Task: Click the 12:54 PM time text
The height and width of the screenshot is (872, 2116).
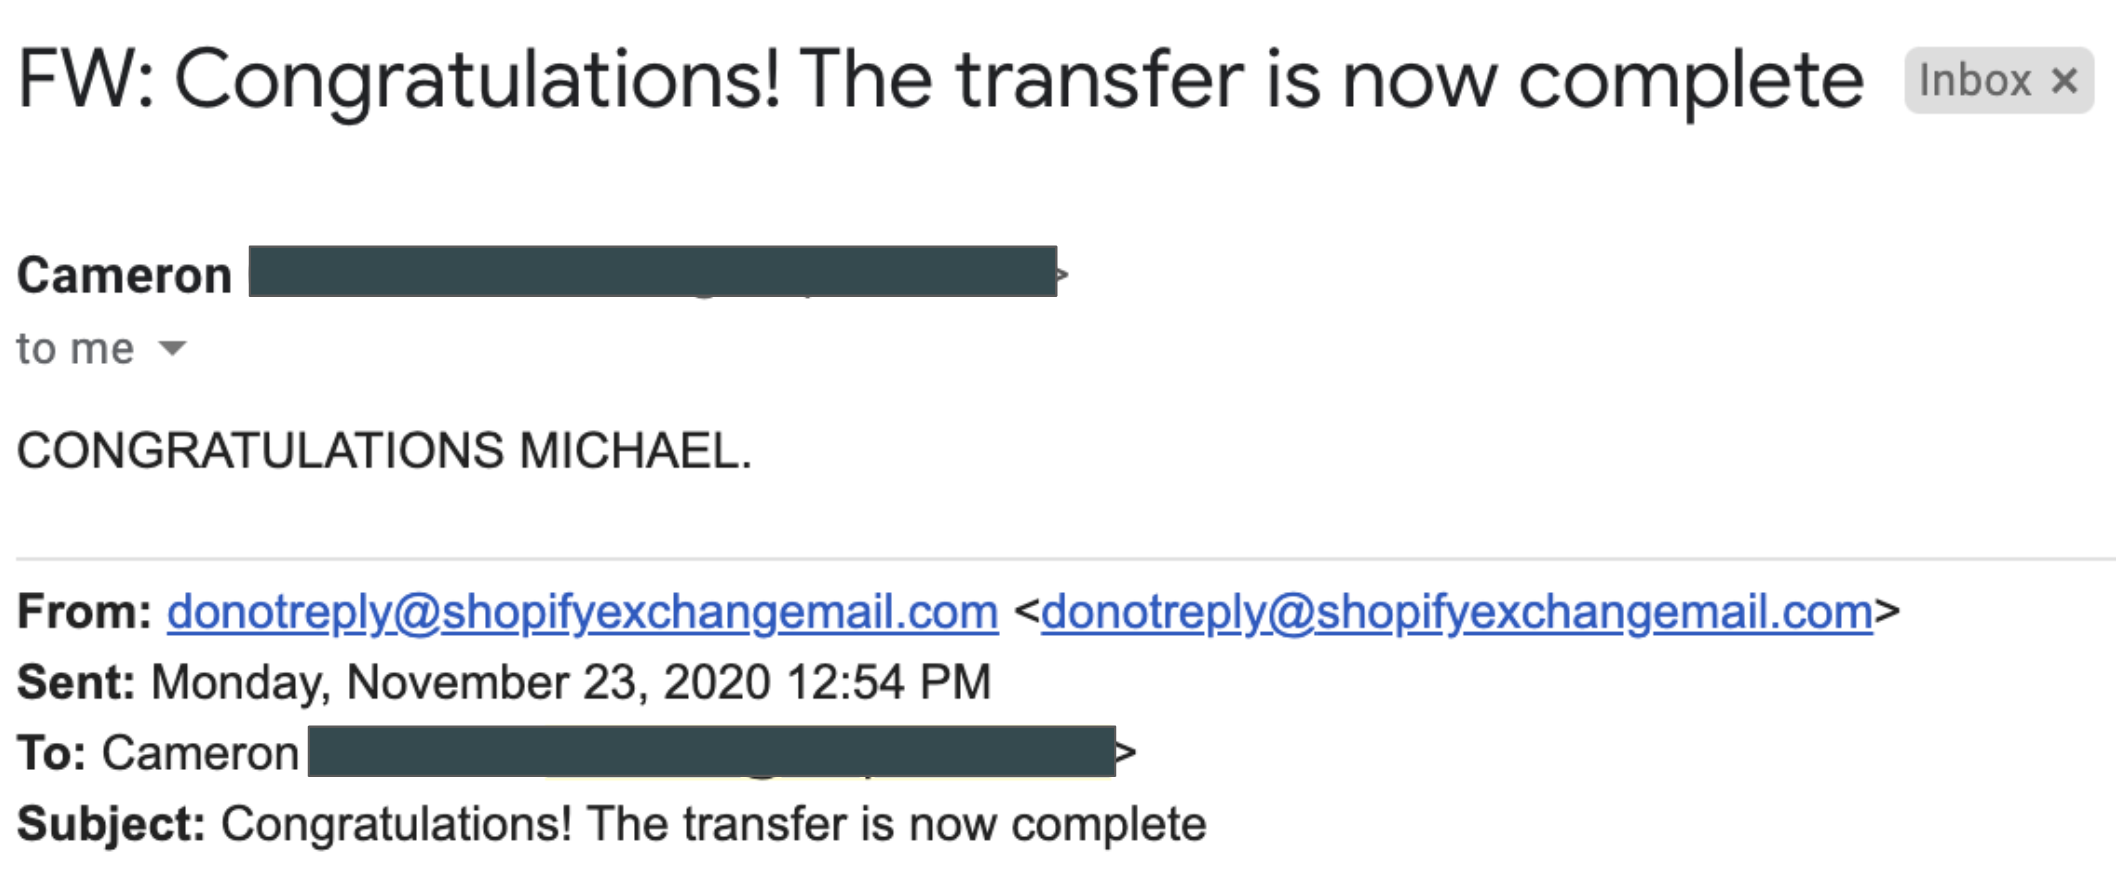Action: point(889,683)
